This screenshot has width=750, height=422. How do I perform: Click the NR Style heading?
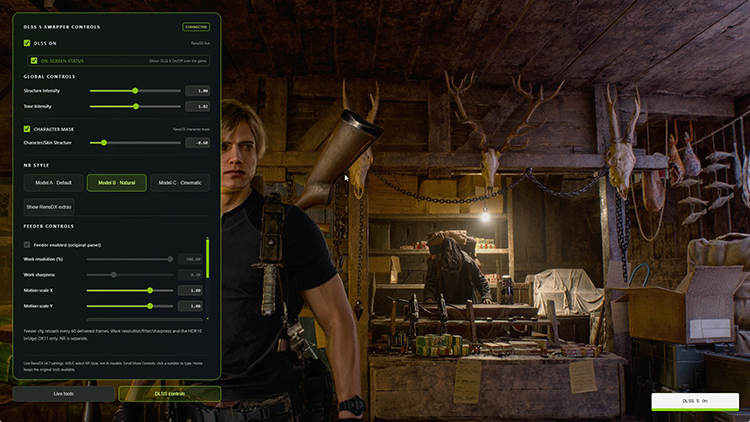click(x=36, y=165)
